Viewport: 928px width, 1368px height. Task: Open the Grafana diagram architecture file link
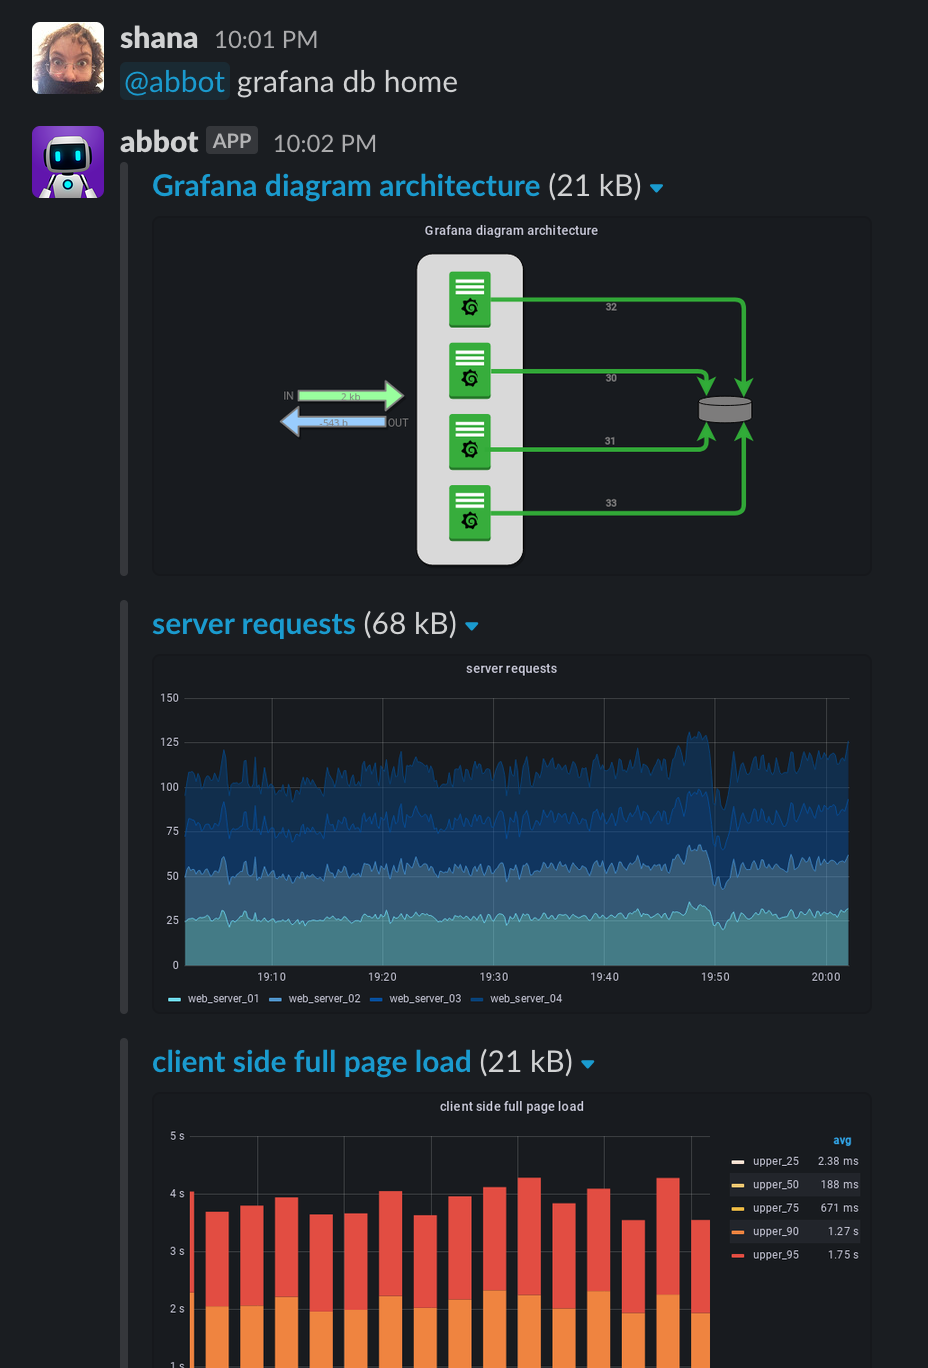[344, 185]
